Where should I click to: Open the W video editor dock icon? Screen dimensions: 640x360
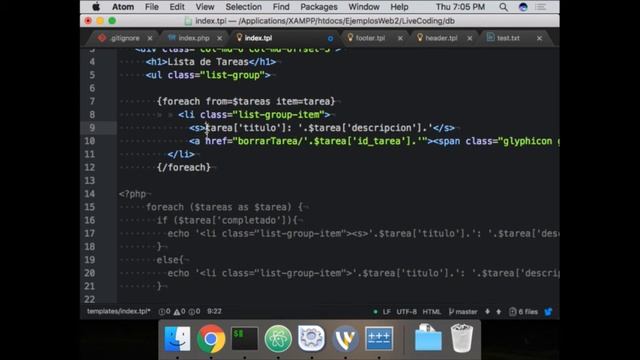tap(345, 338)
